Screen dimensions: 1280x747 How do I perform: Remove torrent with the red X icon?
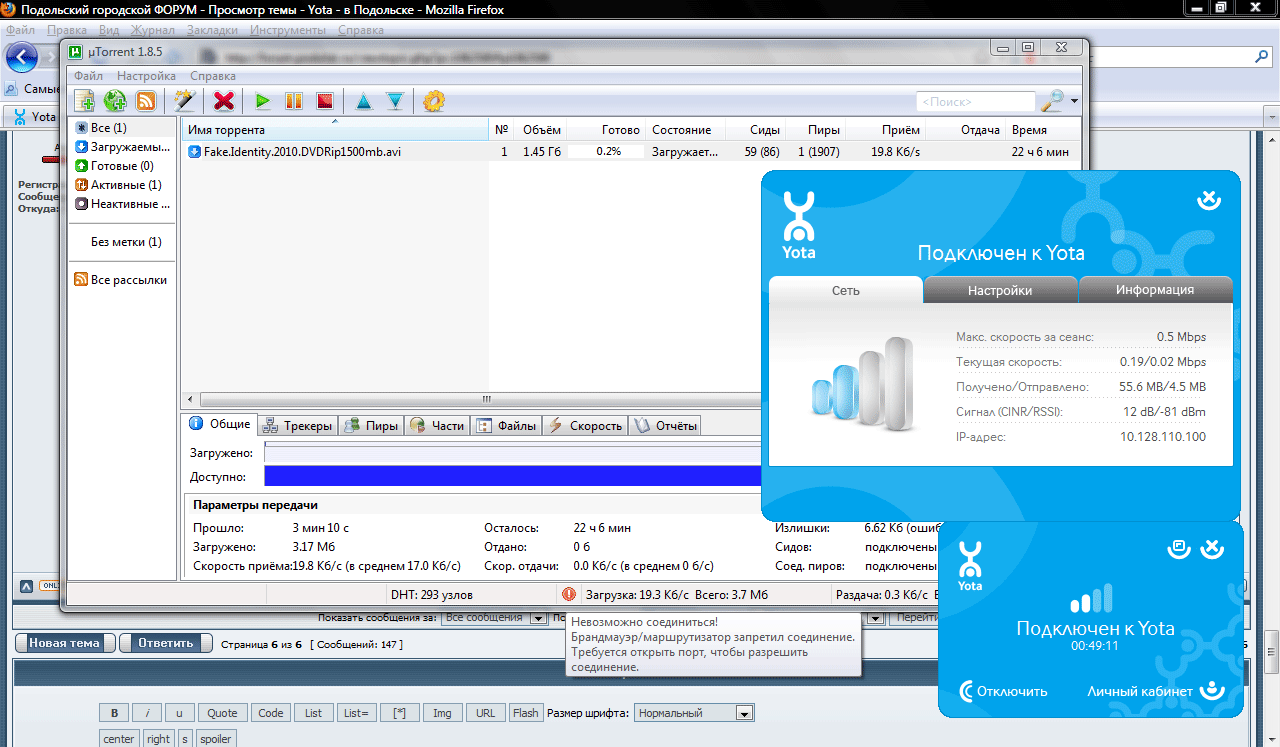224,101
